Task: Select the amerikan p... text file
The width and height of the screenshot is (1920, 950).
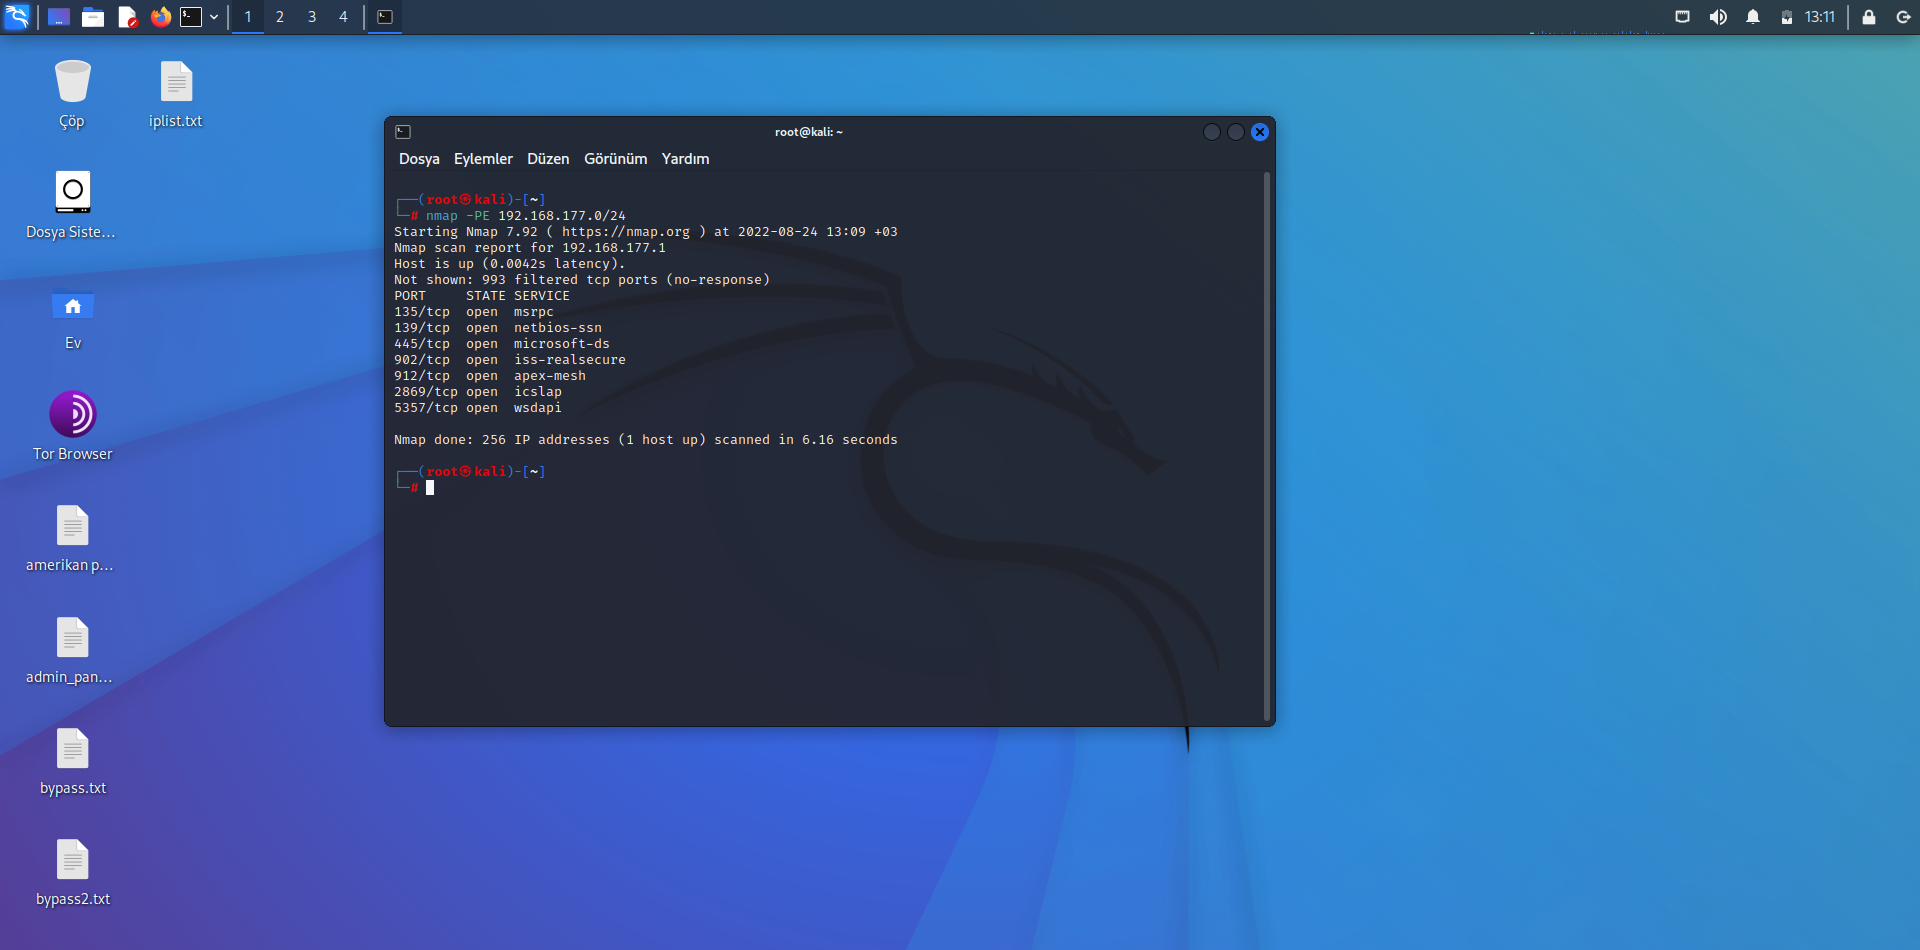Action: (x=72, y=539)
